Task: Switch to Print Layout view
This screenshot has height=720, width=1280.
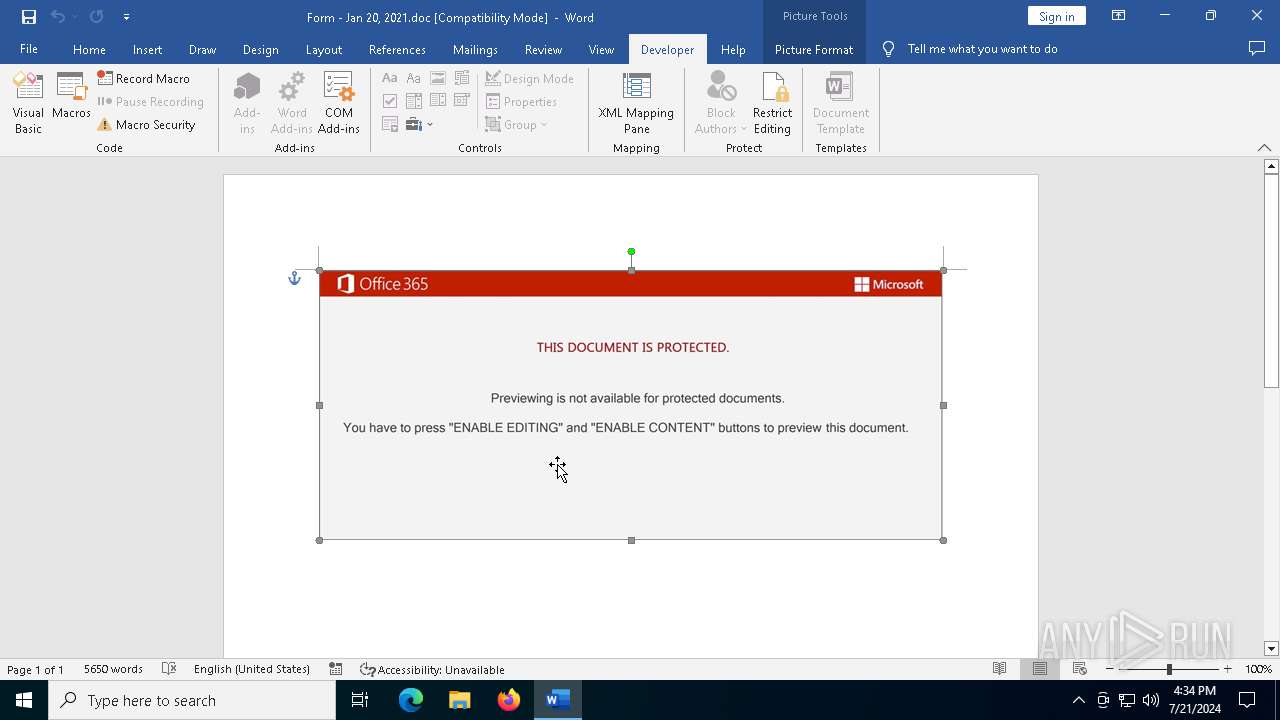Action: 1040,669
